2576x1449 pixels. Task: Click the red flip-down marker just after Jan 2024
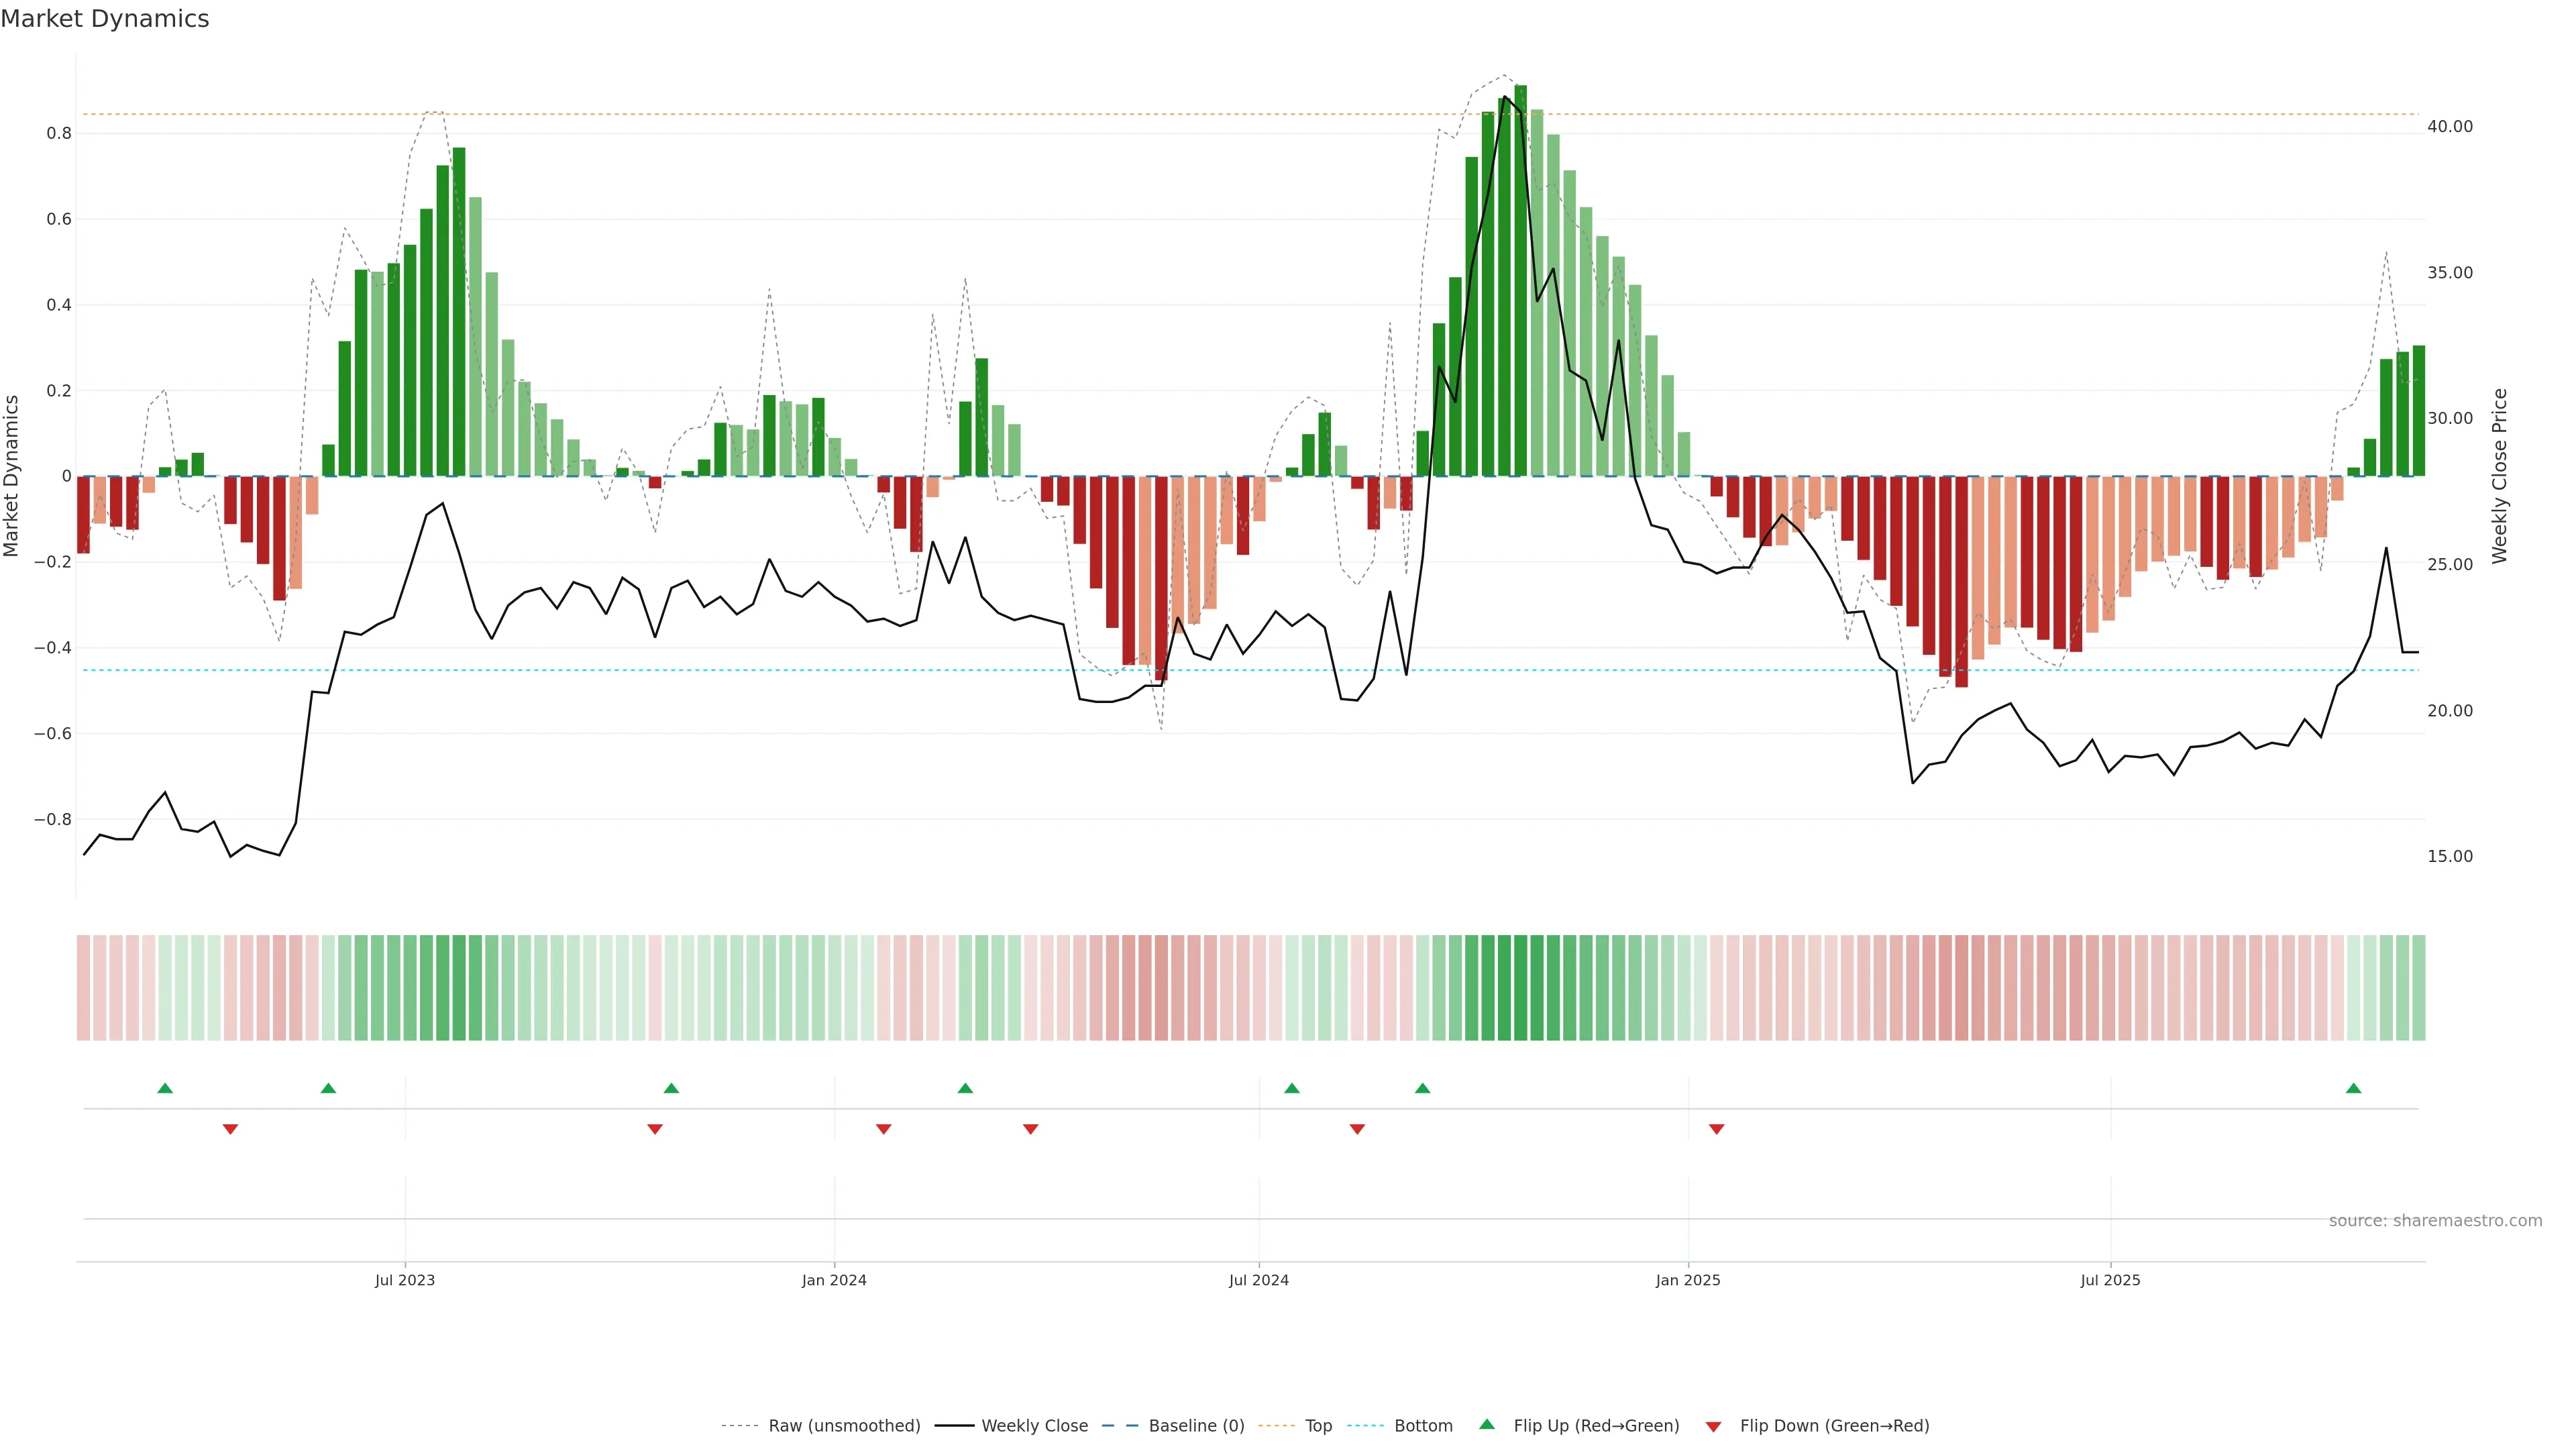pyautogui.click(x=883, y=1129)
